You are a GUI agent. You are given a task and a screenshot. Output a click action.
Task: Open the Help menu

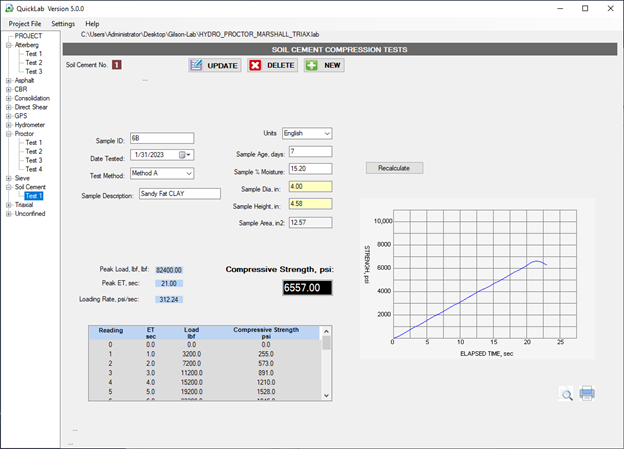click(x=92, y=24)
